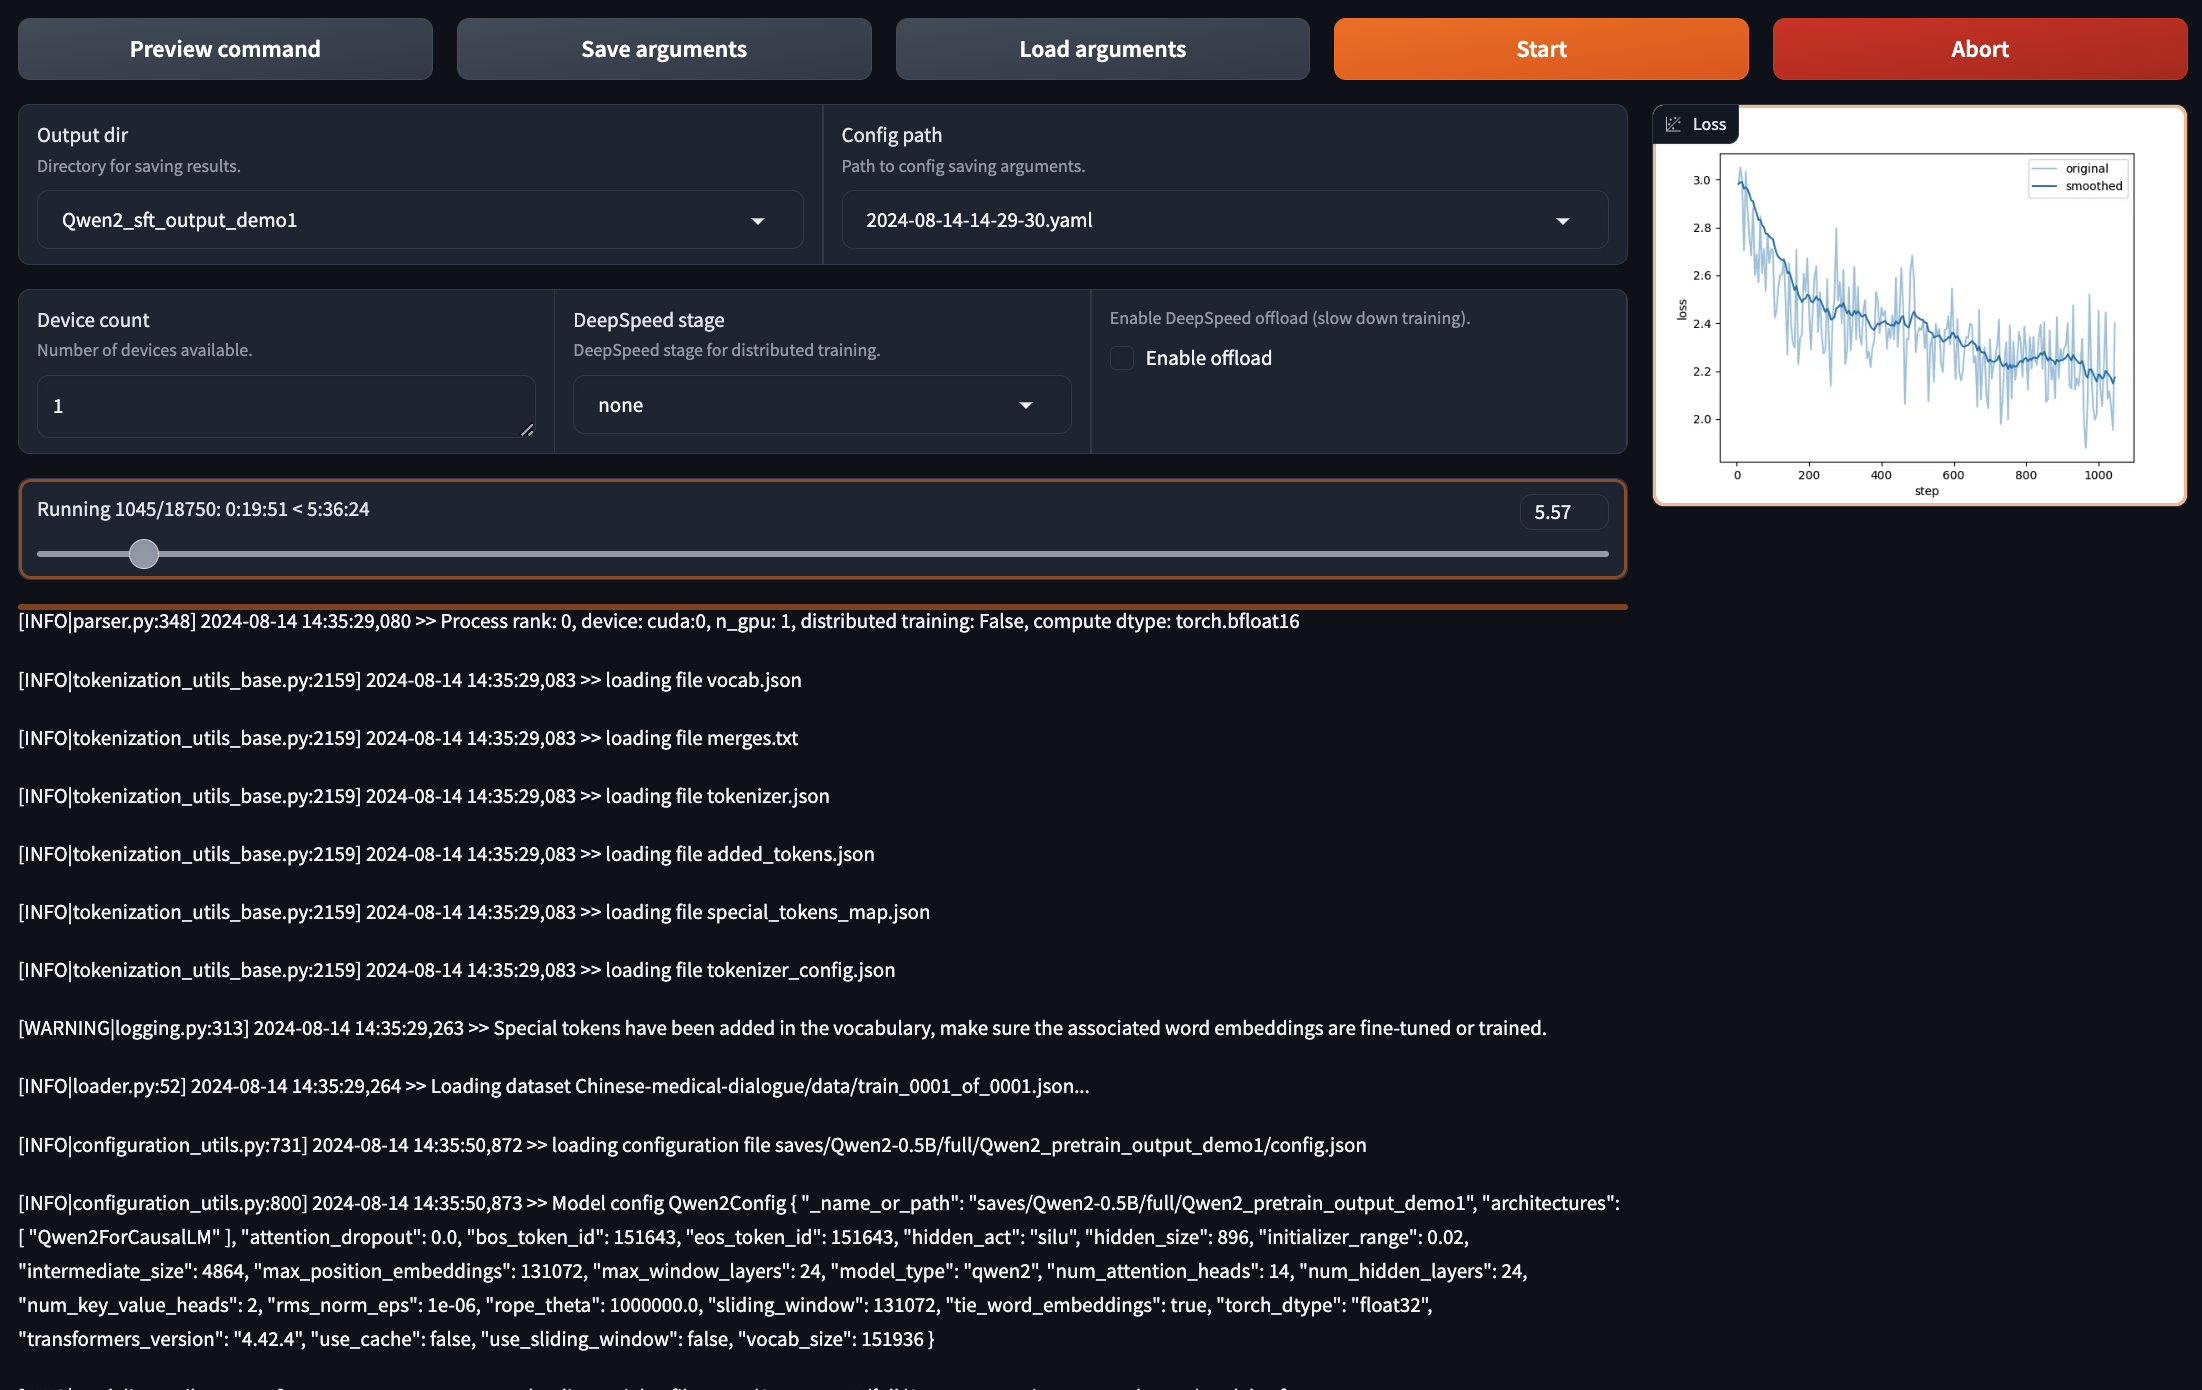Expand the Output dir dropdown arrow

758,221
